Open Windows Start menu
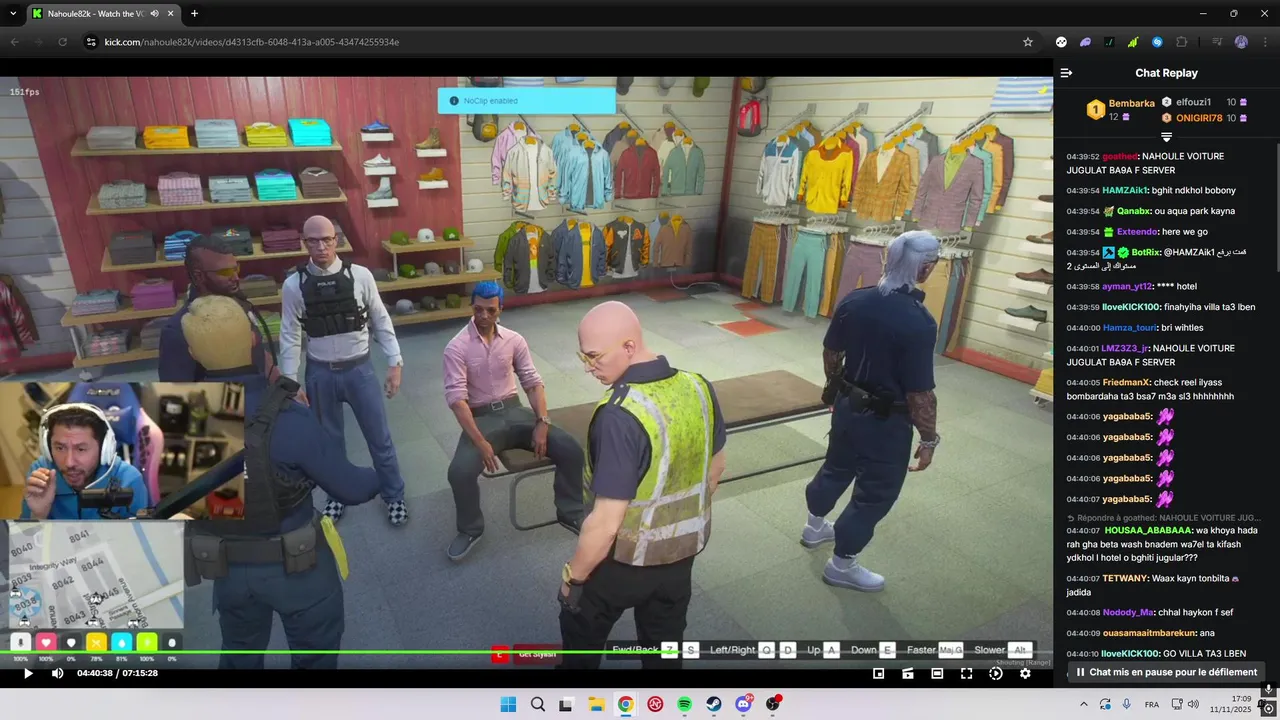 pyautogui.click(x=508, y=704)
